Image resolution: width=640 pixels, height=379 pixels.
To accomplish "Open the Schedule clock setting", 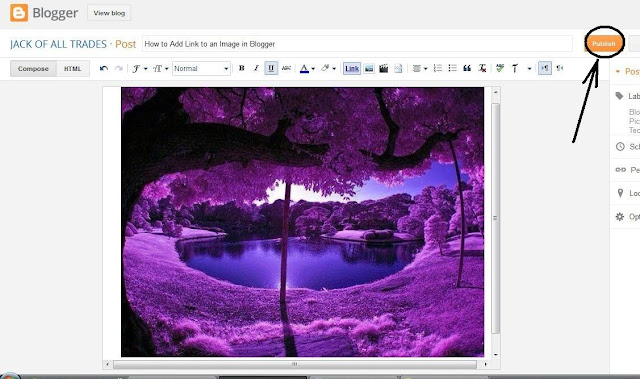I will click(620, 146).
